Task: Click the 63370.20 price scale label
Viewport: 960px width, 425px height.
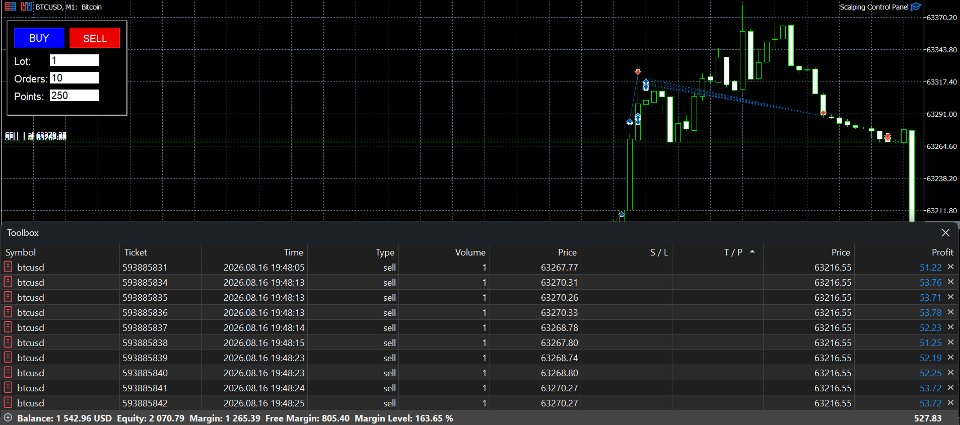Action: 943,17
